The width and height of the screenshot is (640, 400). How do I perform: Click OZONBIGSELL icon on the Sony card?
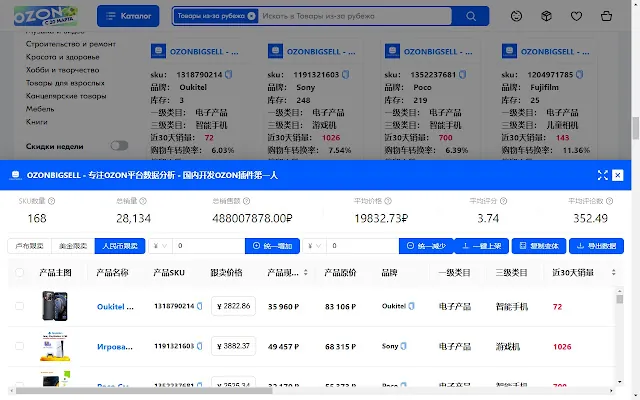(x=276, y=51)
